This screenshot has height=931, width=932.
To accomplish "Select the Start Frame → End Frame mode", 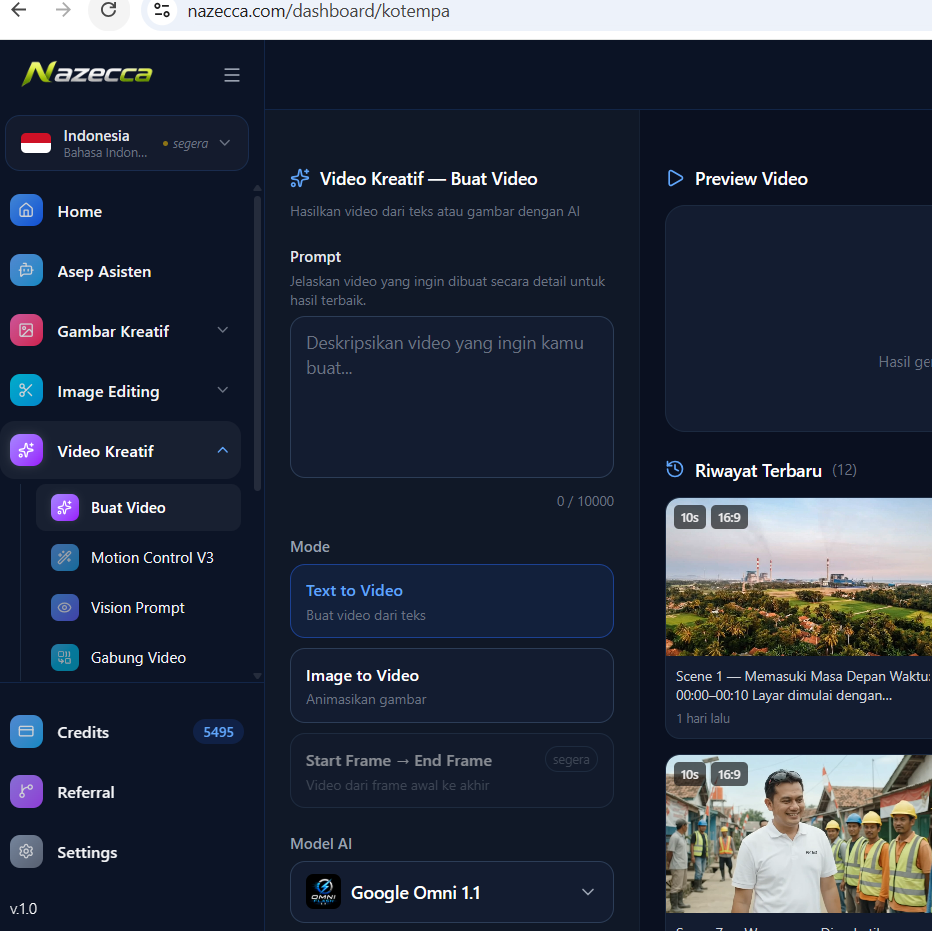I will click(x=452, y=770).
